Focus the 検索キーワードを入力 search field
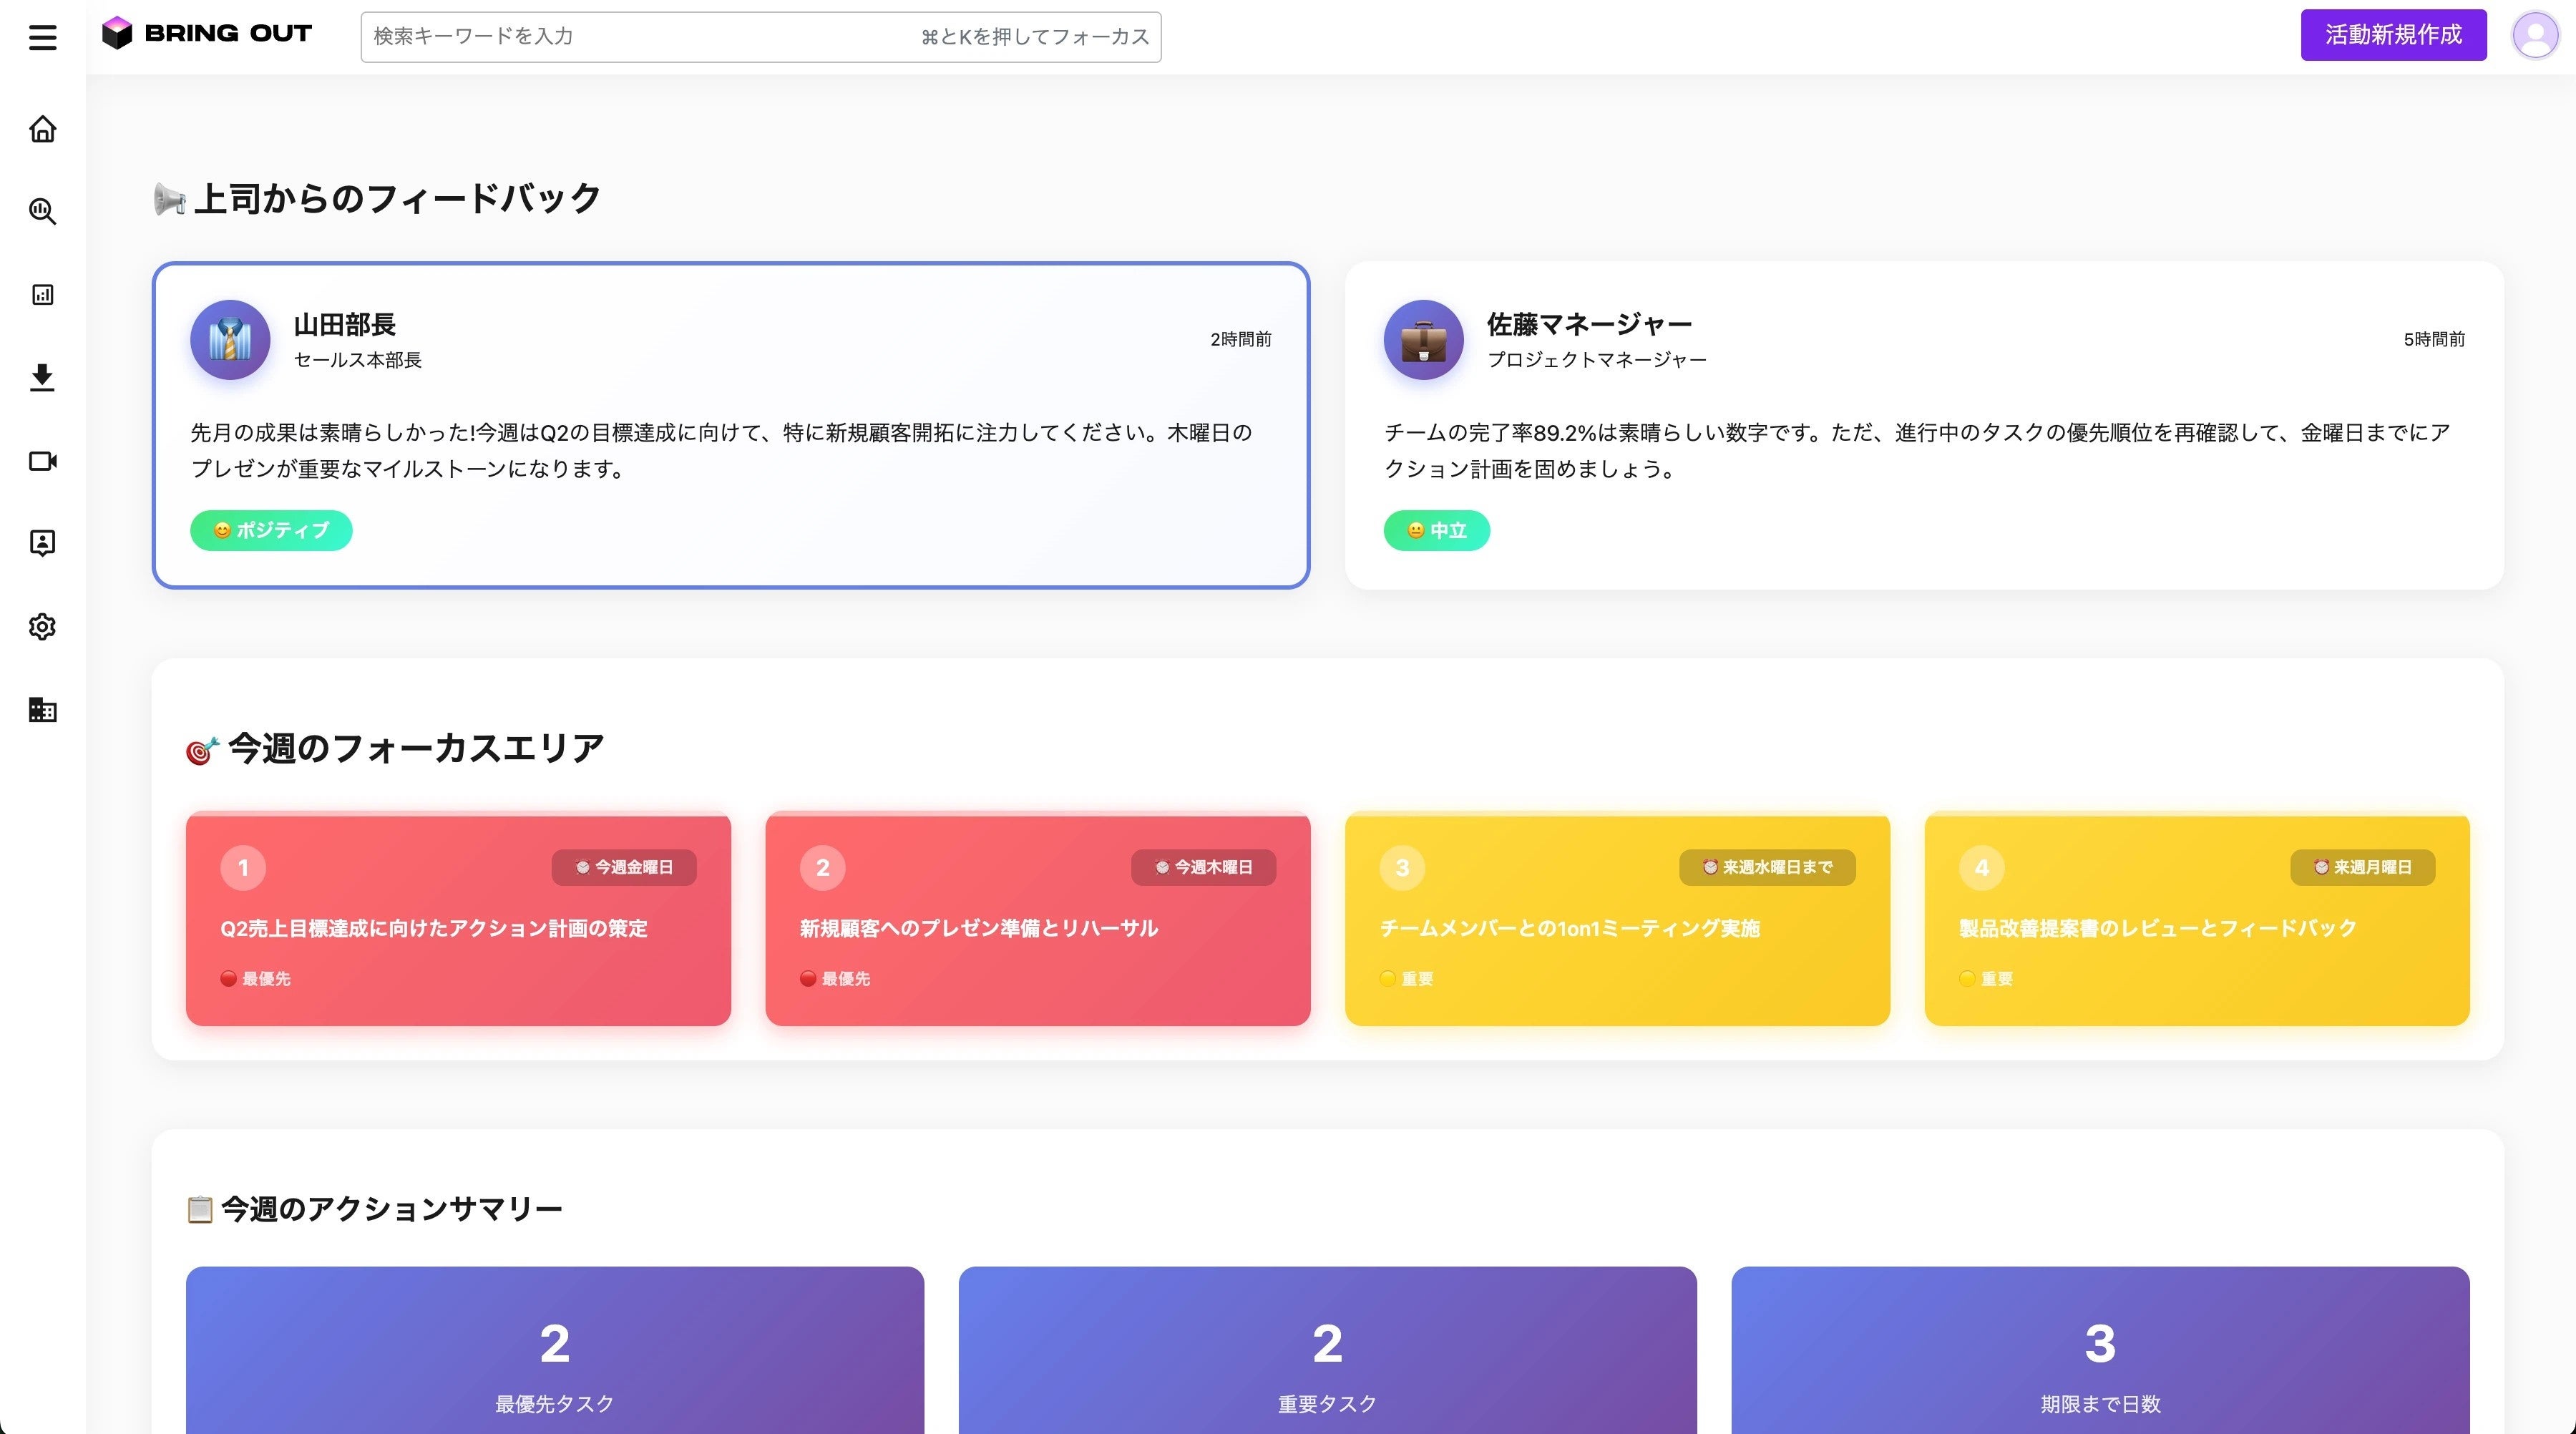Image resolution: width=2576 pixels, height=1434 pixels. 640,37
